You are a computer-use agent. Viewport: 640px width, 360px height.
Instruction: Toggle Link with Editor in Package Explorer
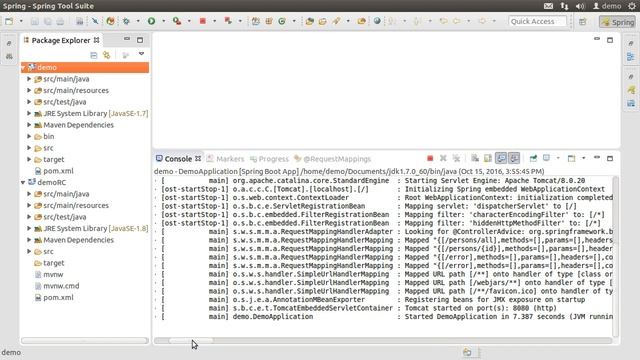click(x=107, y=55)
